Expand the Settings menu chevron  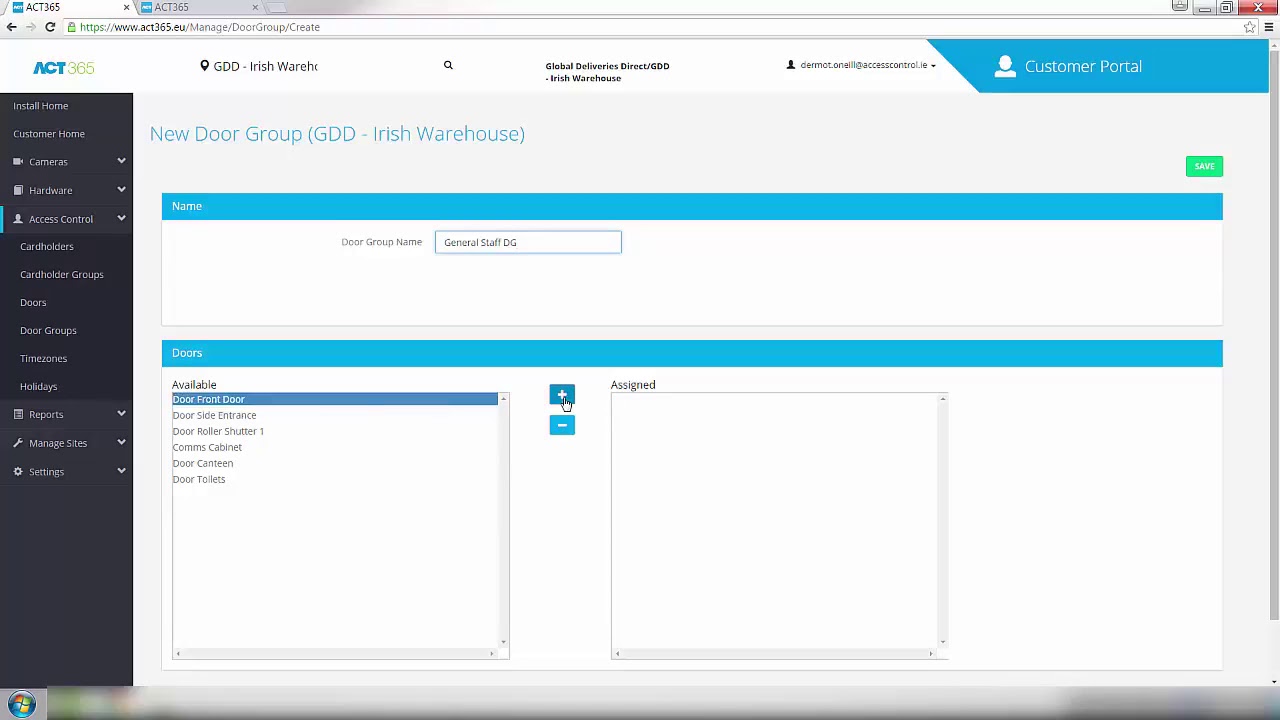tap(121, 471)
